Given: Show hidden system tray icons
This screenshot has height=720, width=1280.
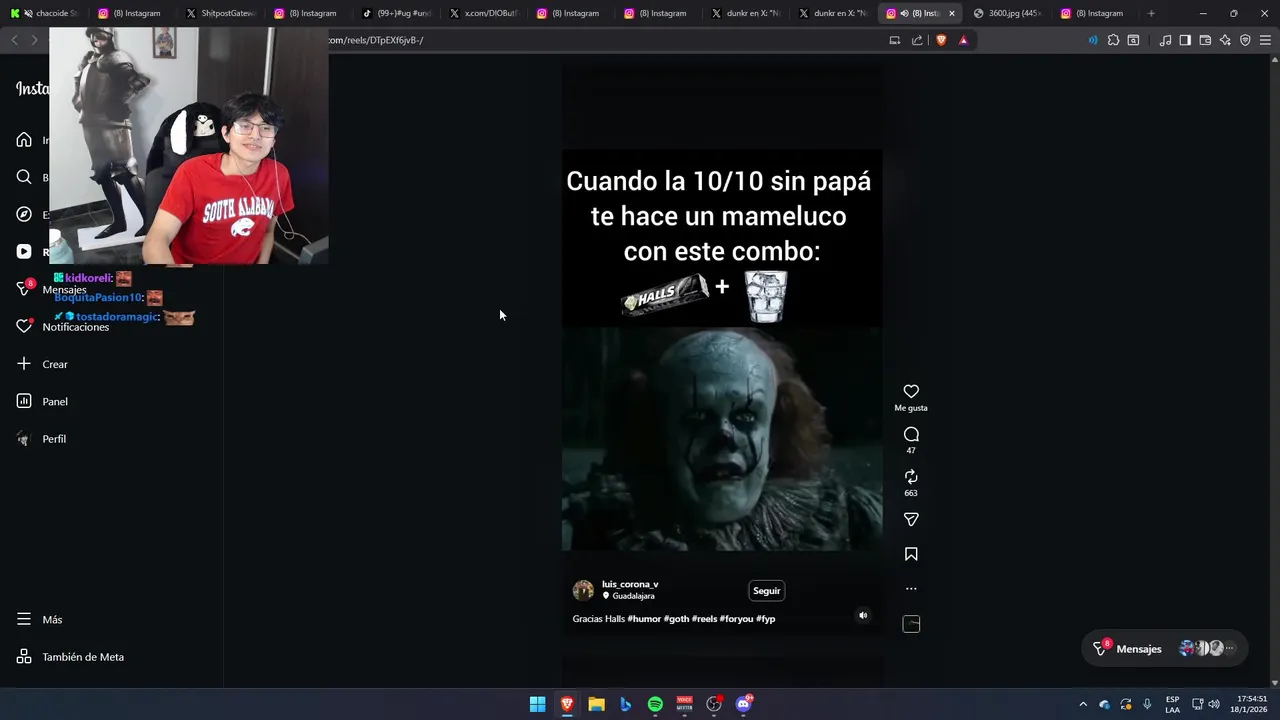Looking at the screenshot, I should [x=1082, y=704].
